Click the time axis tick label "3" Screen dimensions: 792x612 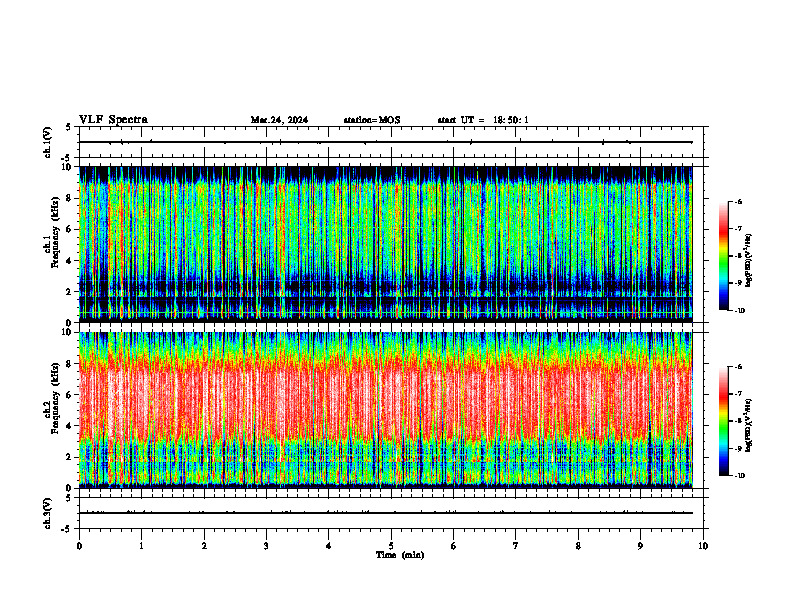[266, 546]
